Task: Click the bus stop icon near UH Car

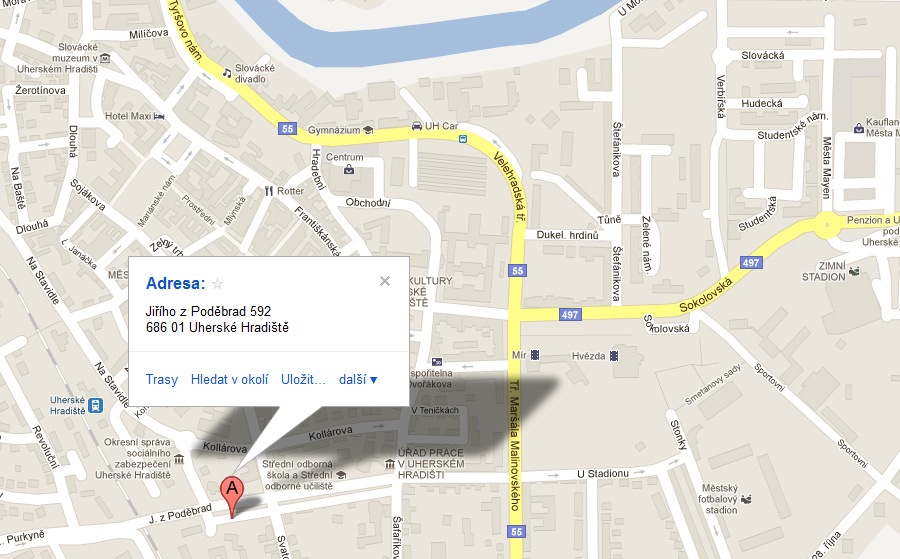Action: pyautogui.click(x=463, y=139)
